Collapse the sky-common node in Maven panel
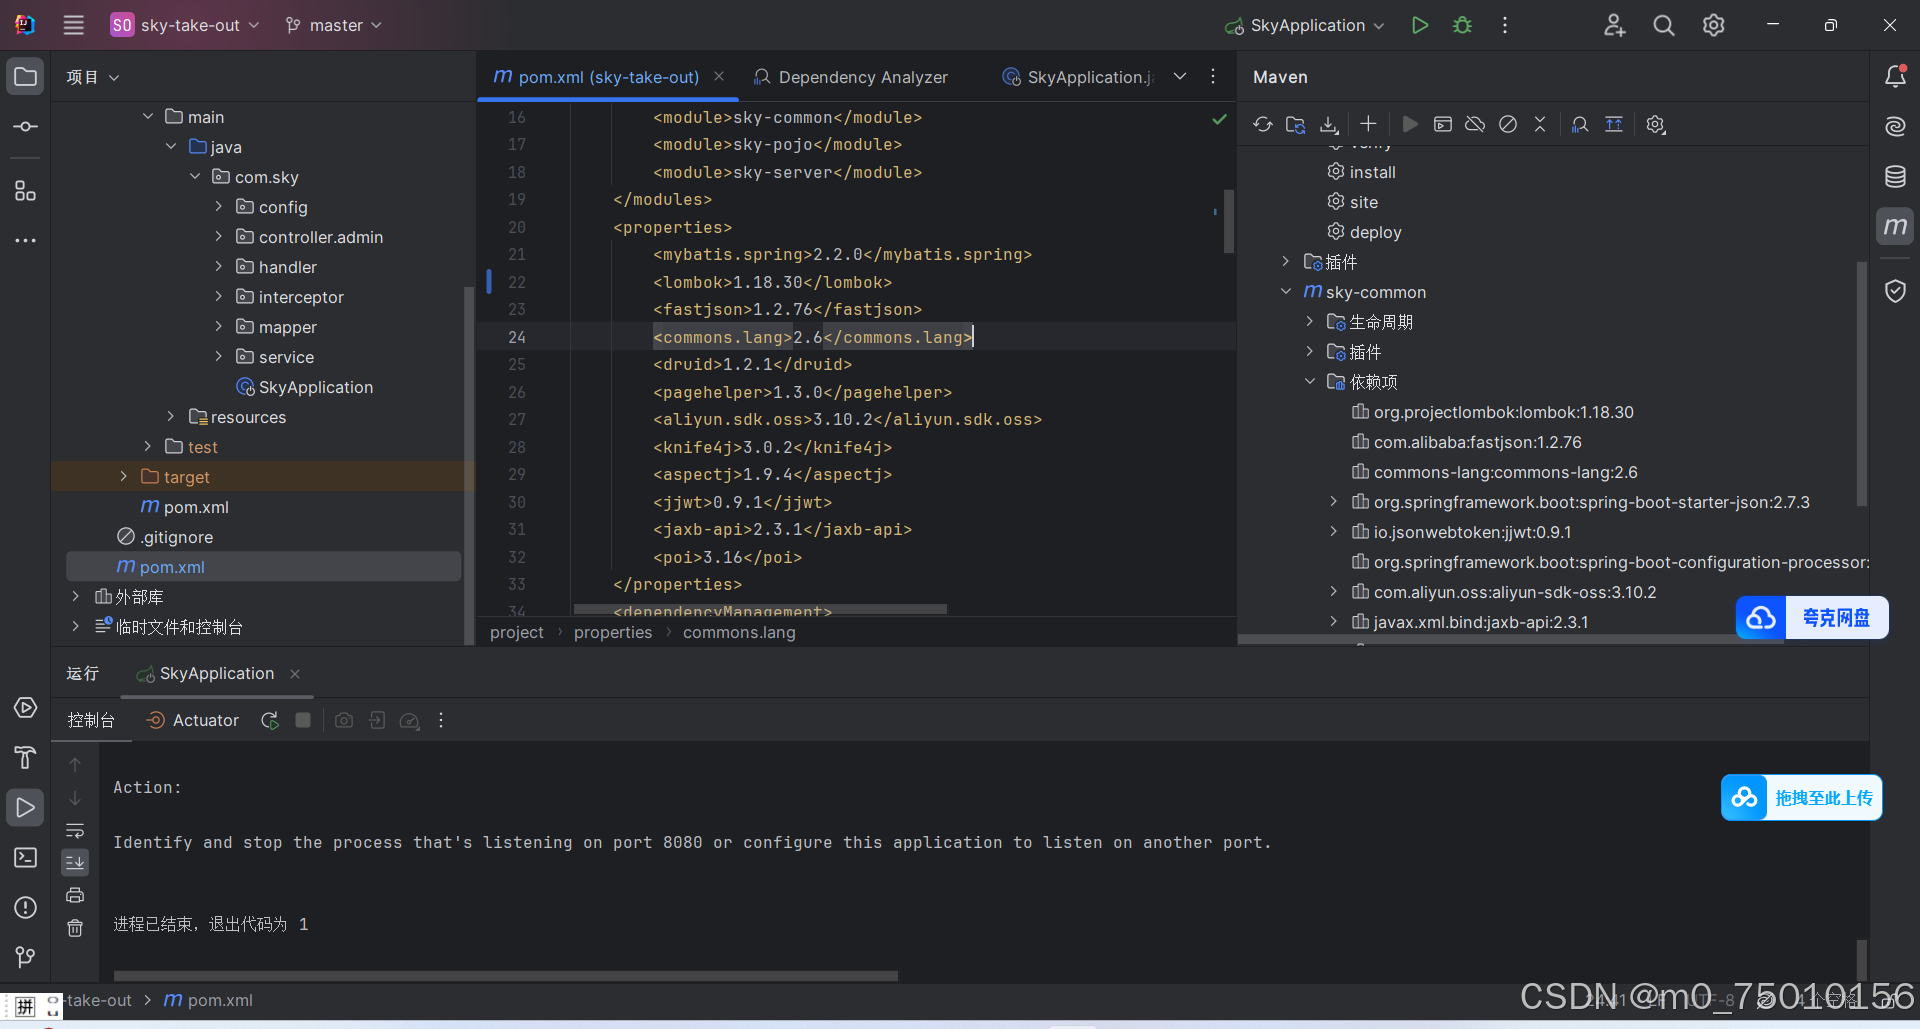The width and height of the screenshot is (1920, 1029). tap(1286, 292)
